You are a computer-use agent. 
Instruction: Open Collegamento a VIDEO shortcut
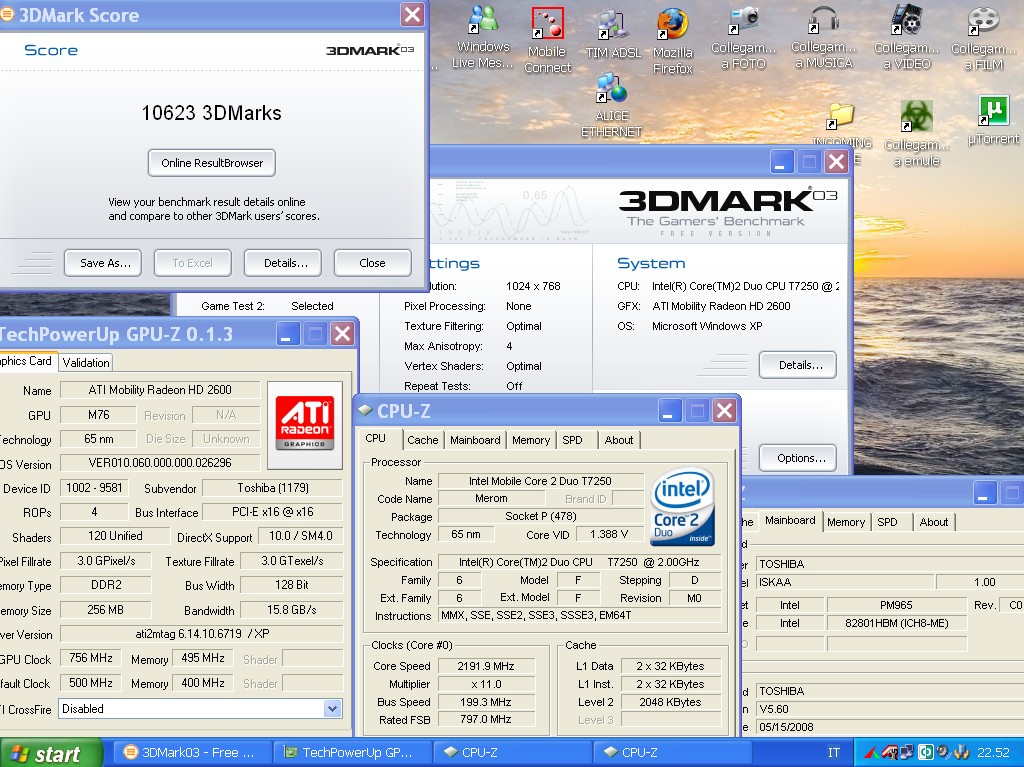pos(906,38)
